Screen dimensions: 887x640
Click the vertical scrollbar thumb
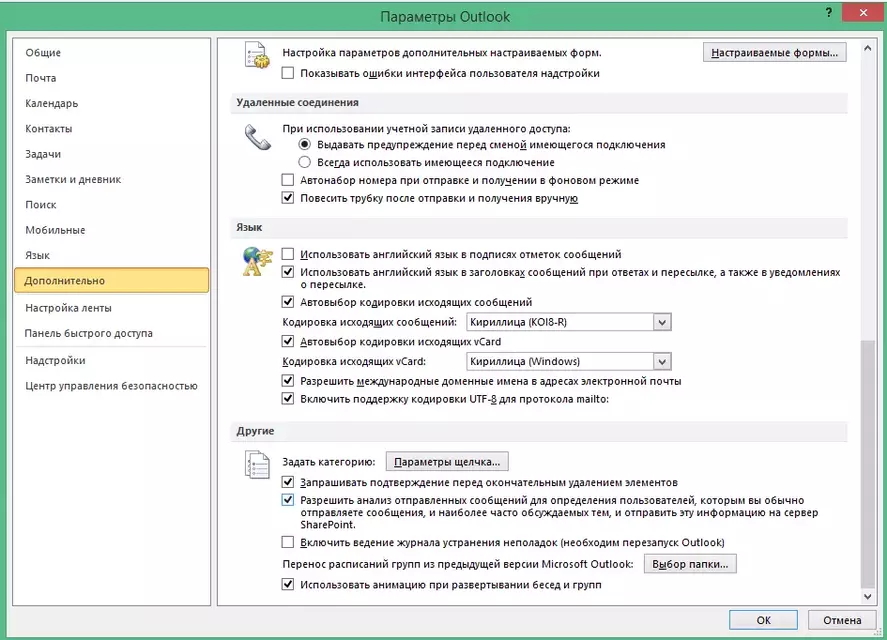[x=868, y=464]
